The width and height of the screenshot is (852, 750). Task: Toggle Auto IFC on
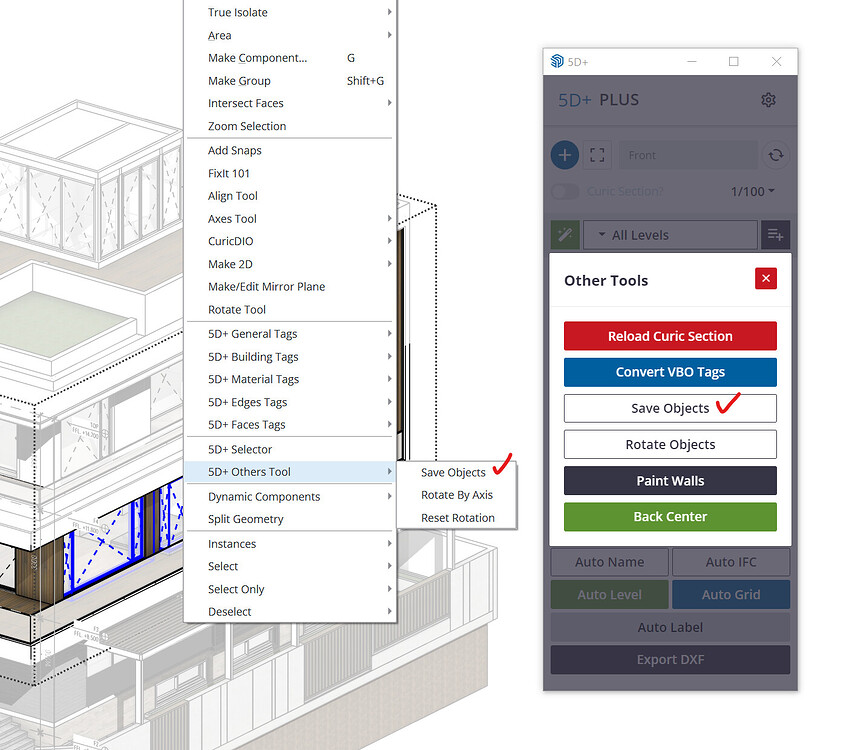point(731,562)
